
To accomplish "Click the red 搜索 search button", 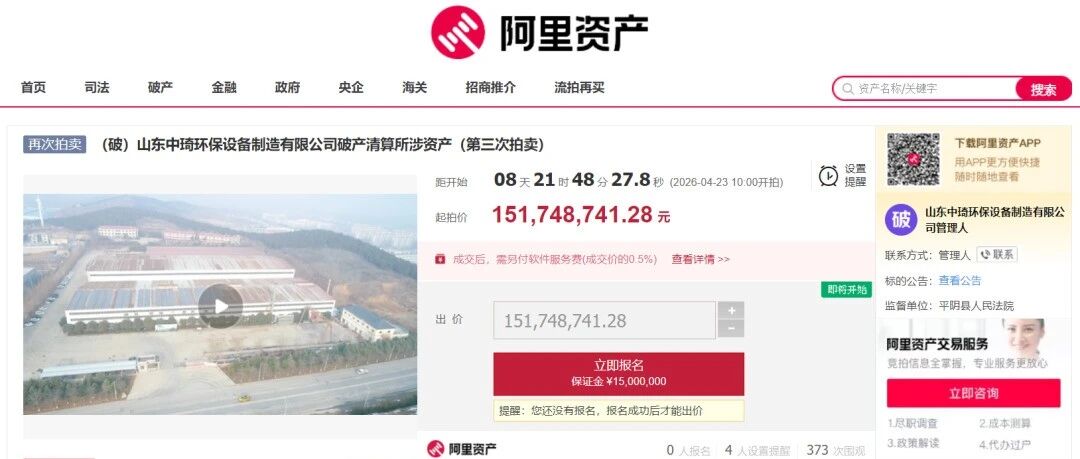I will click(x=1043, y=89).
